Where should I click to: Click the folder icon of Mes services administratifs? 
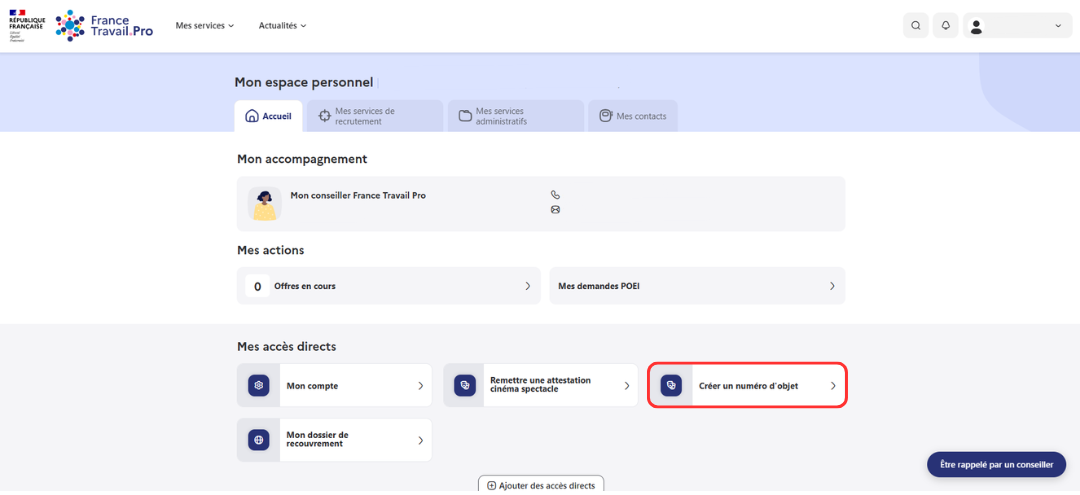[x=465, y=116]
